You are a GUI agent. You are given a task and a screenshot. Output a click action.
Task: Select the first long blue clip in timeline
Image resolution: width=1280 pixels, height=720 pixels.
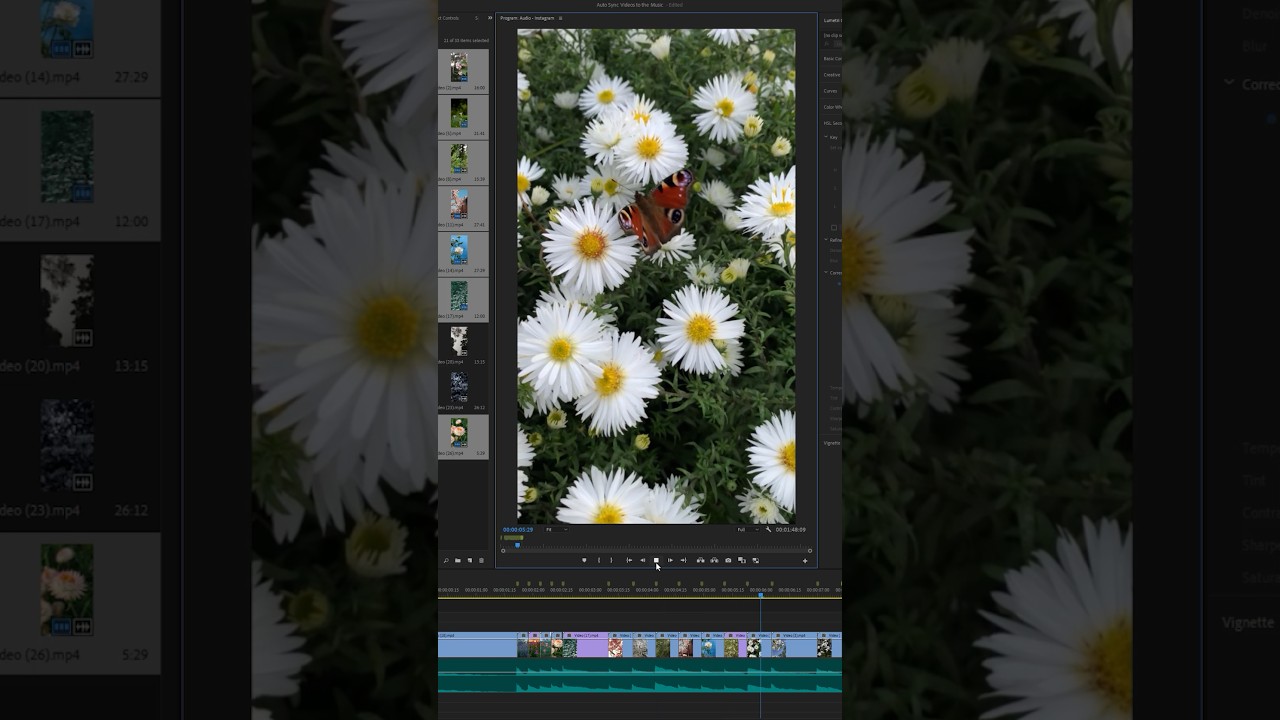click(477, 646)
